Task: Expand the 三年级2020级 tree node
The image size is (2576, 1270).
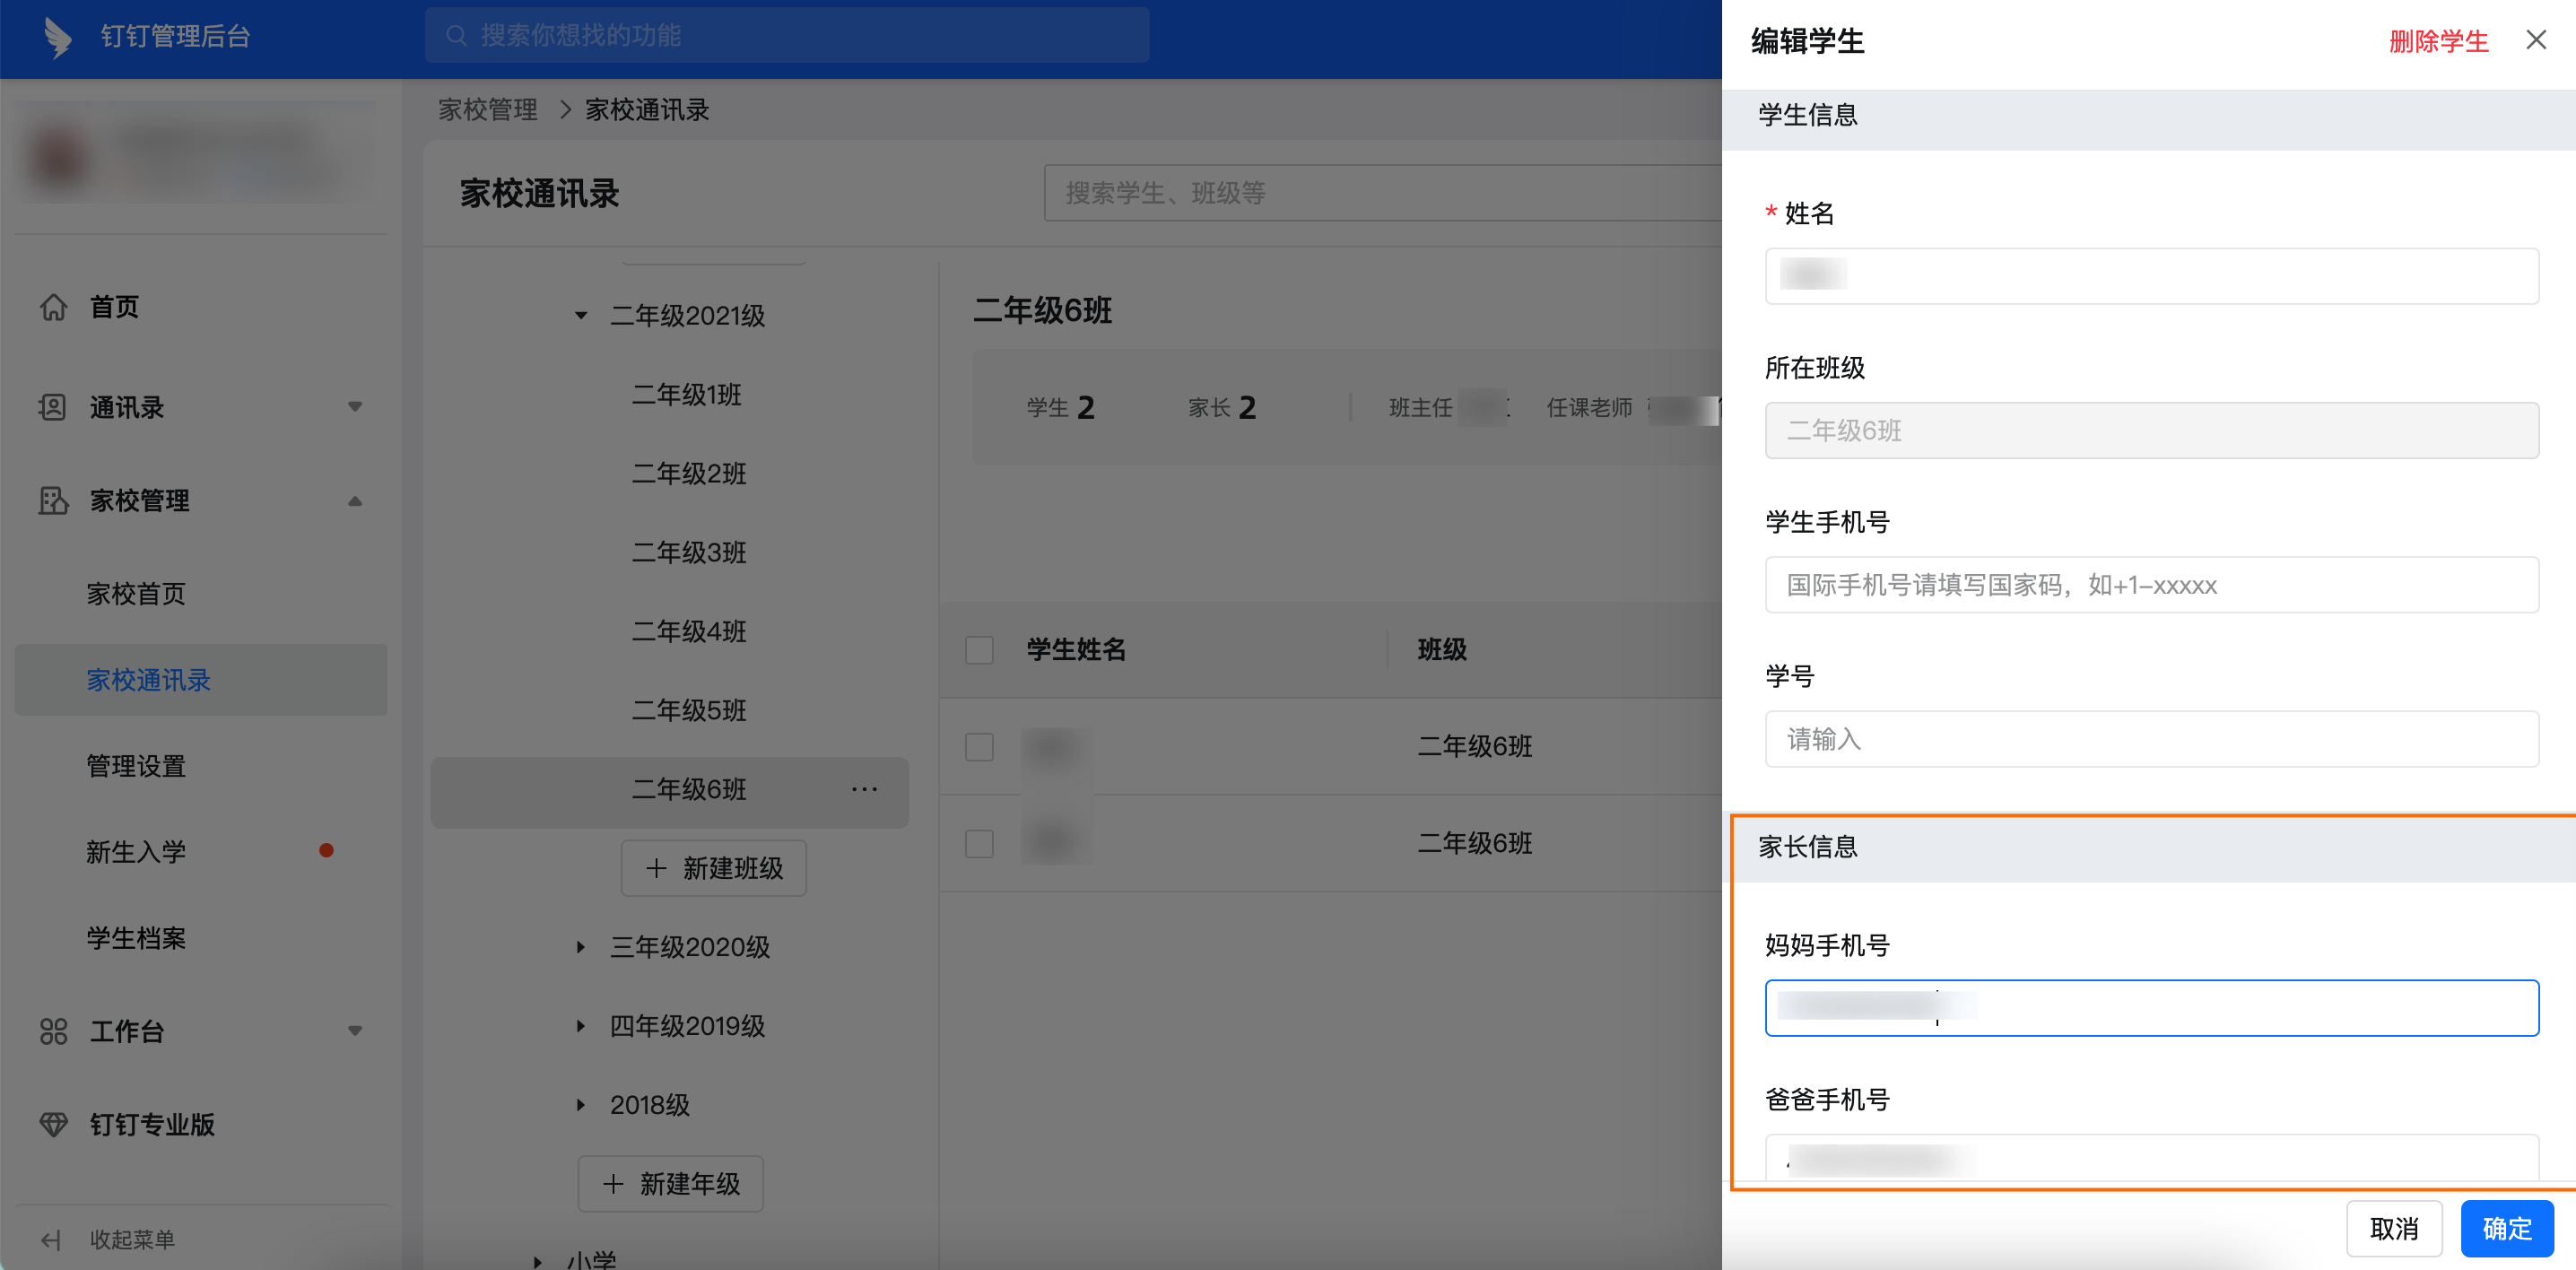Action: tap(581, 947)
